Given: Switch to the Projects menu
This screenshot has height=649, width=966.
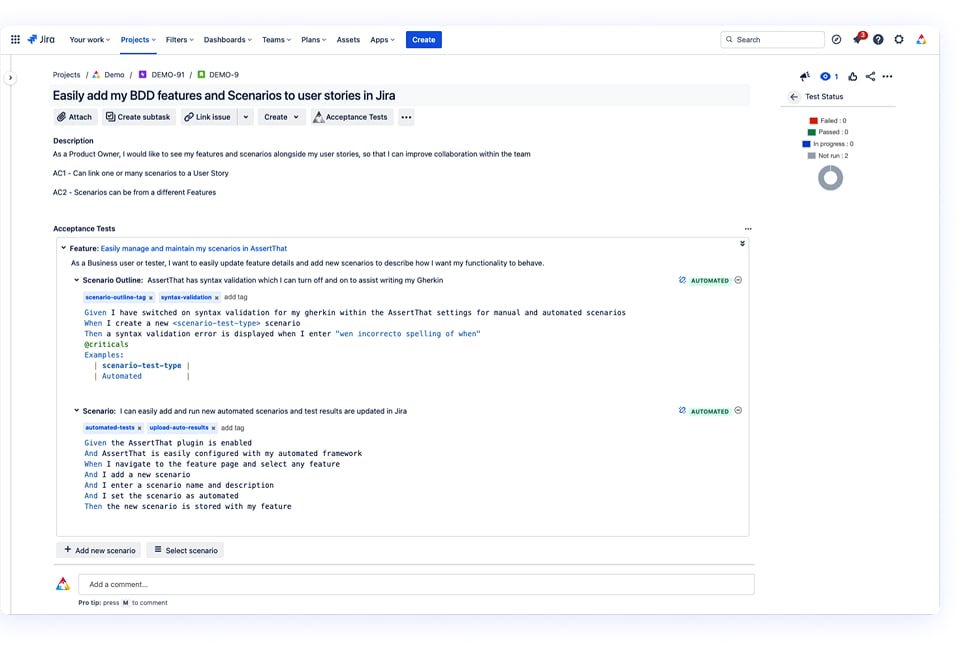Looking at the screenshot, I should (x=136, y=39).
